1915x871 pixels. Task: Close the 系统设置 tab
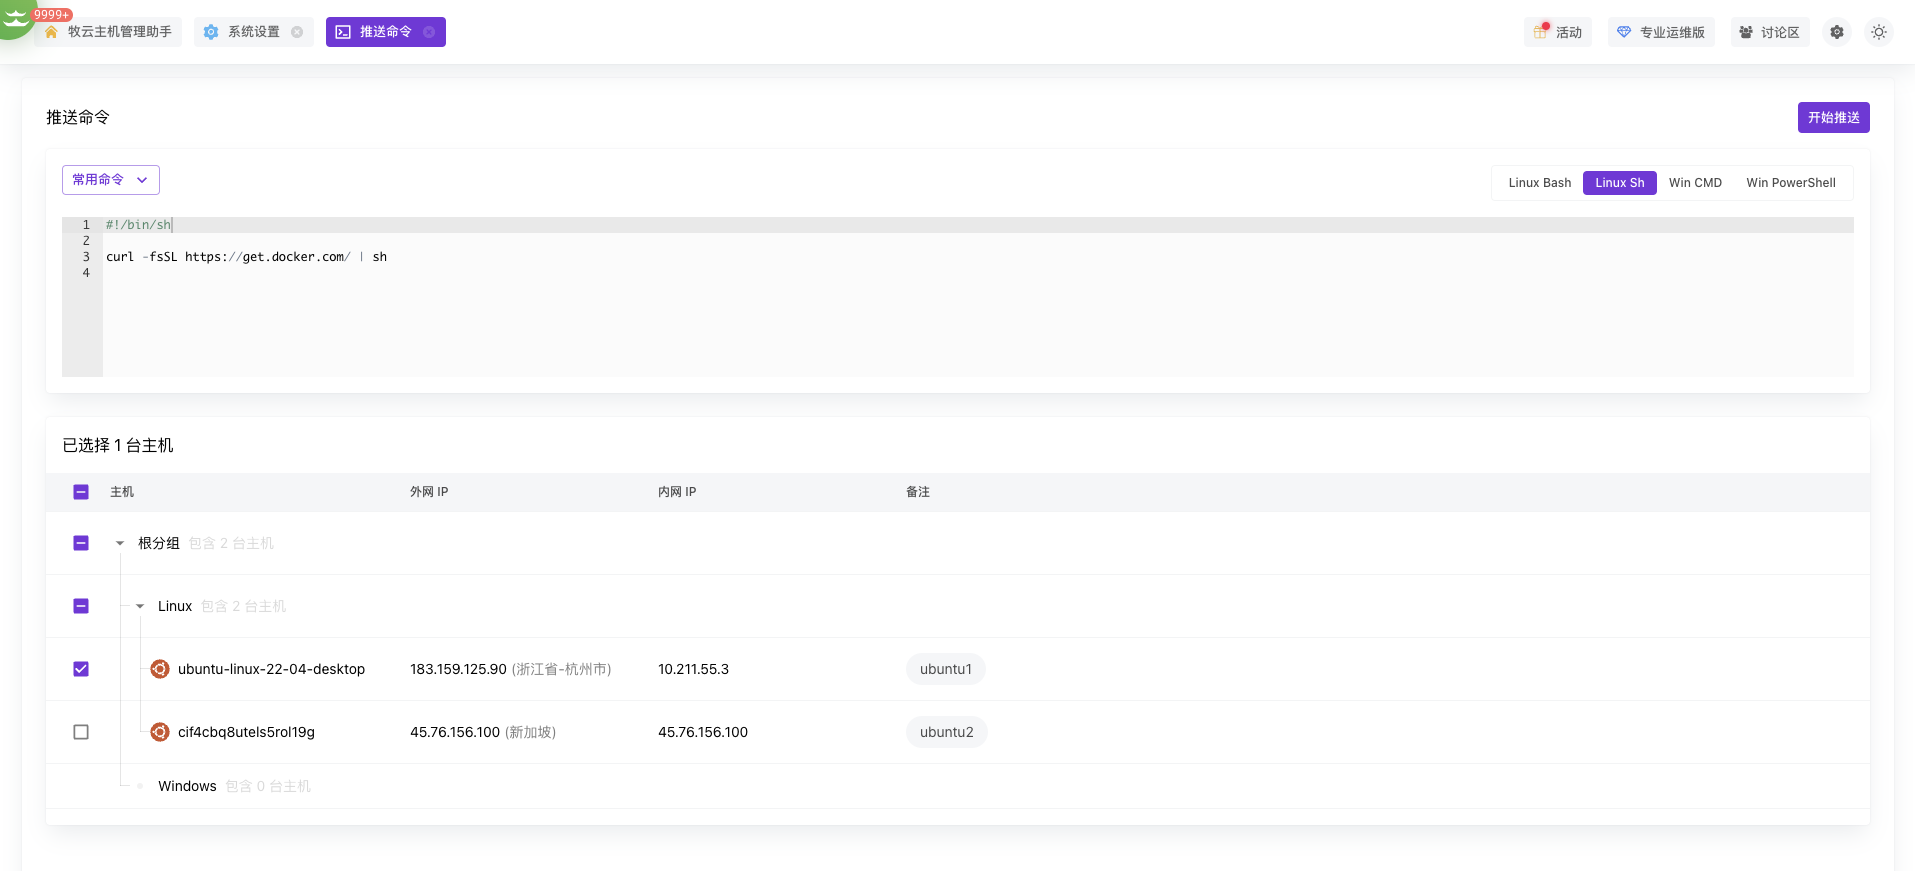click(297, 32)
